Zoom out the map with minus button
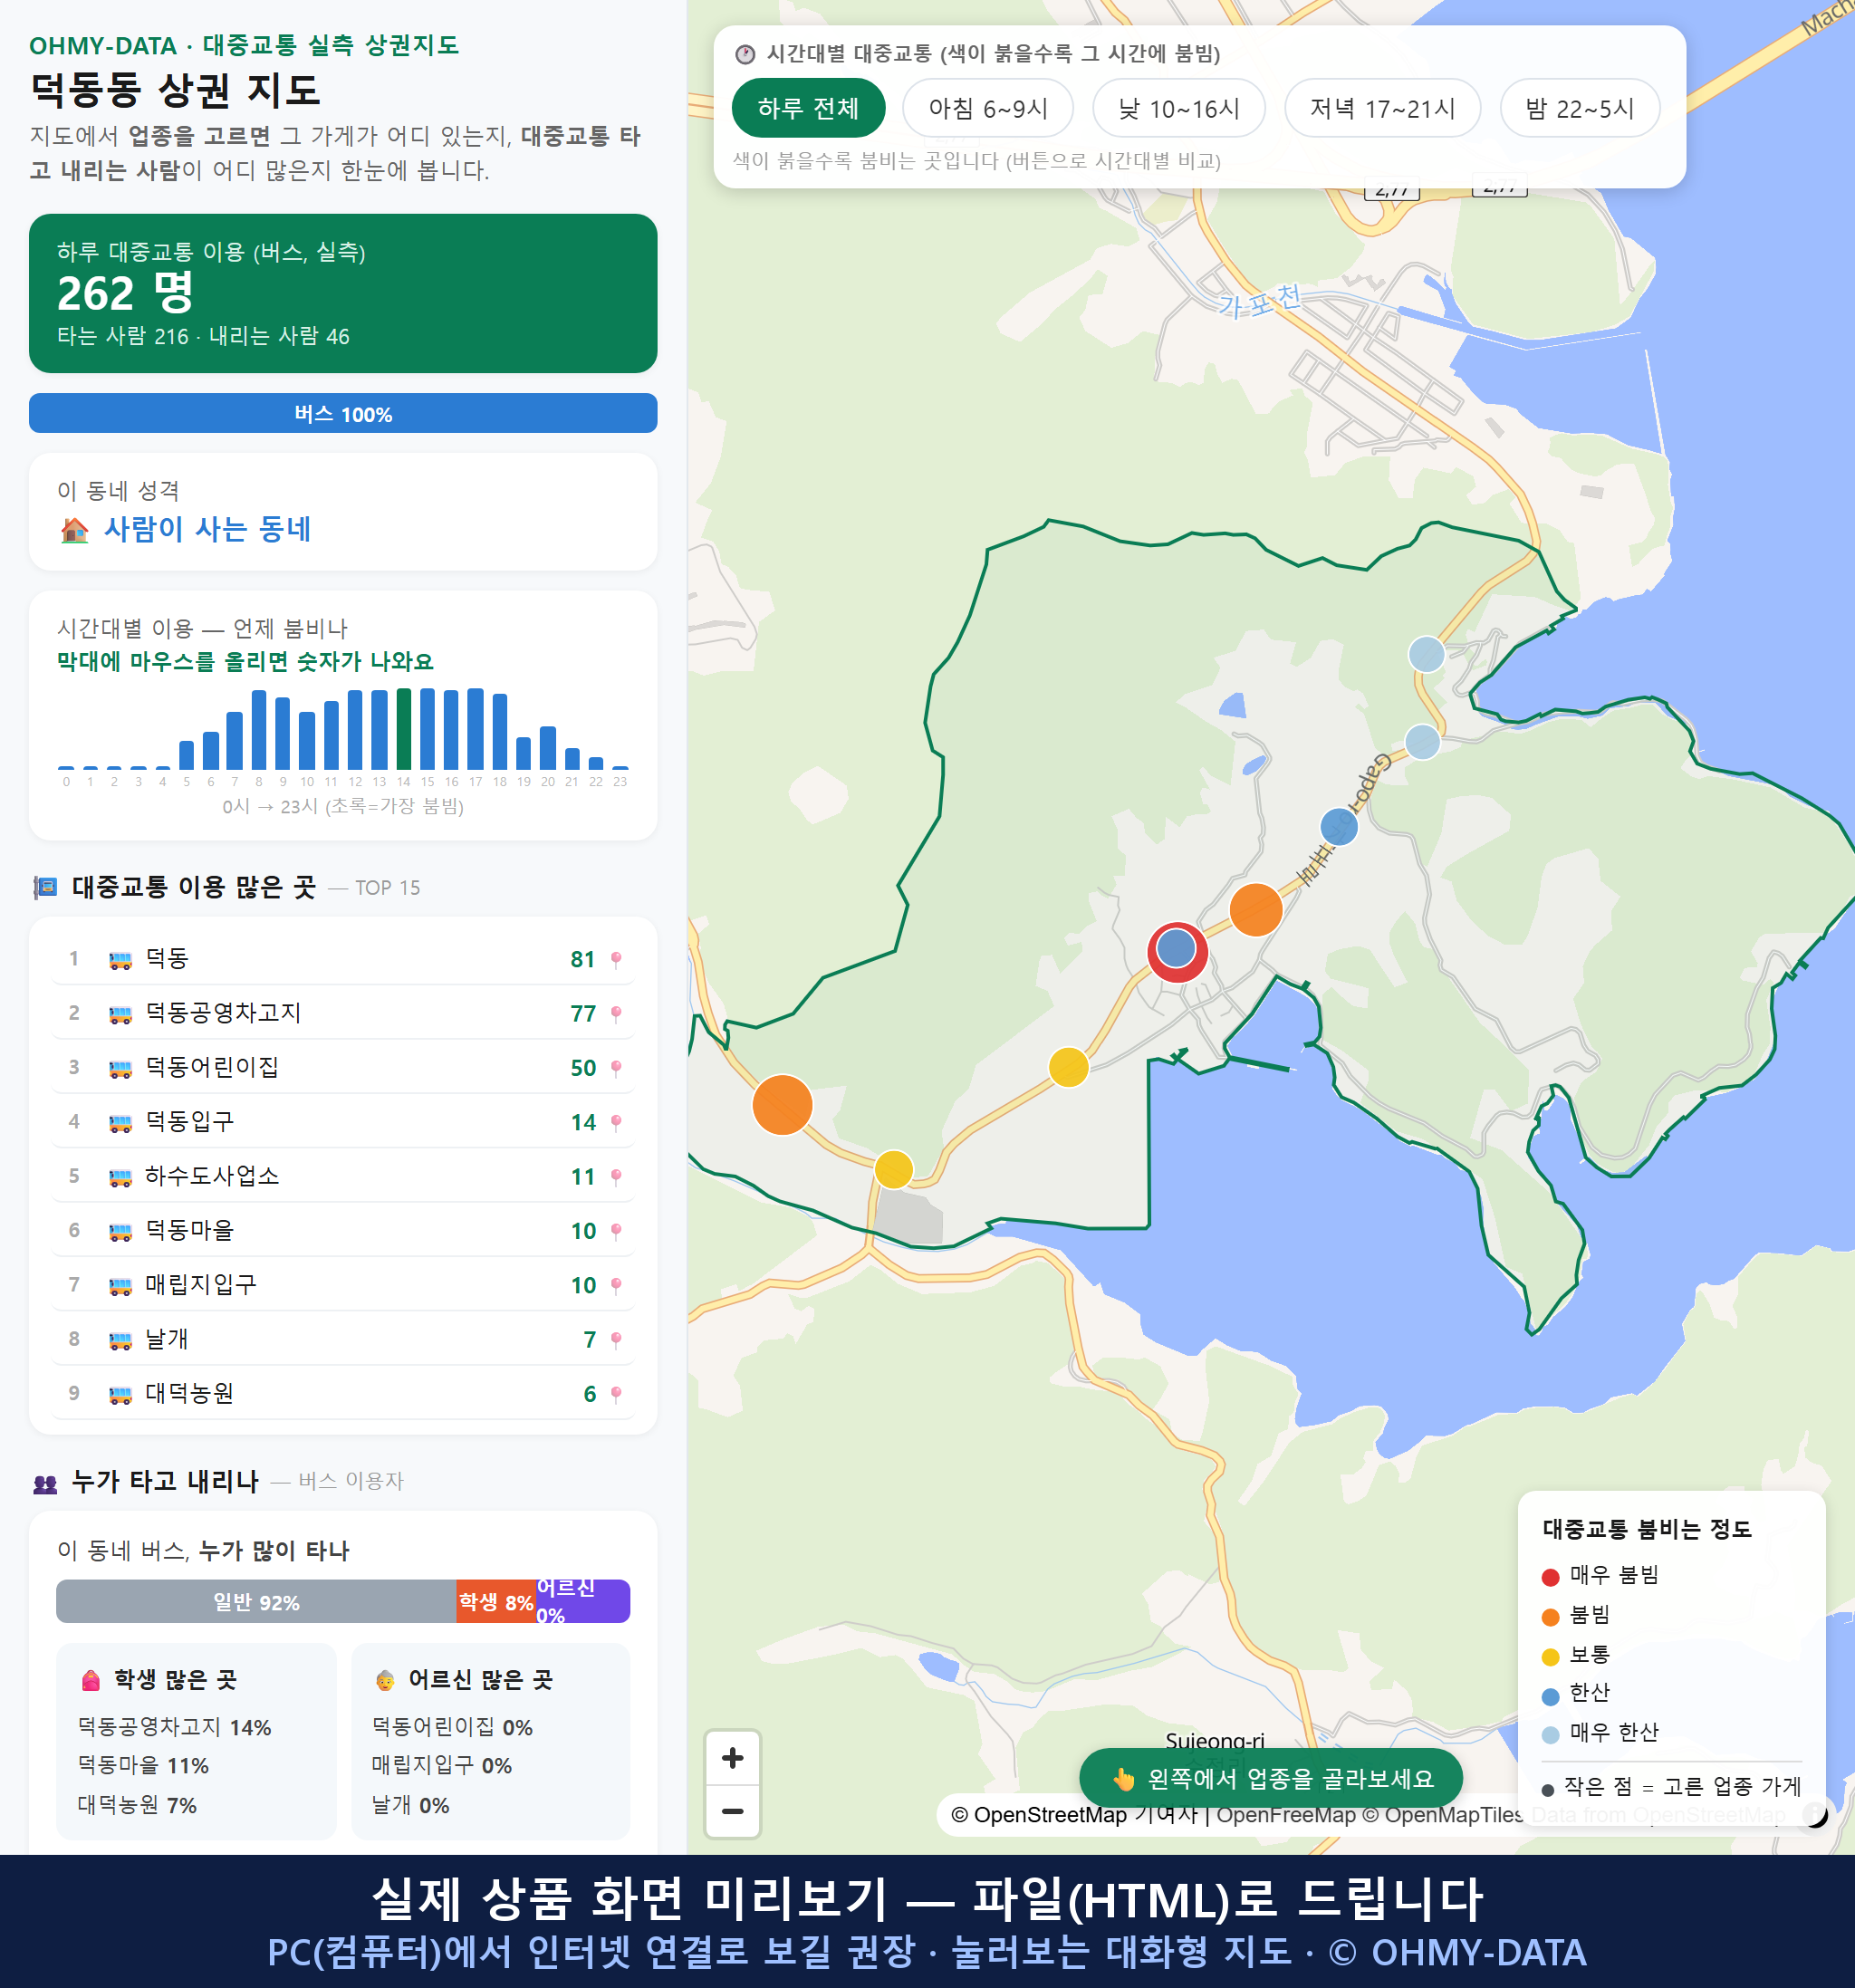1855x1988 pixels. [732, 1811]
